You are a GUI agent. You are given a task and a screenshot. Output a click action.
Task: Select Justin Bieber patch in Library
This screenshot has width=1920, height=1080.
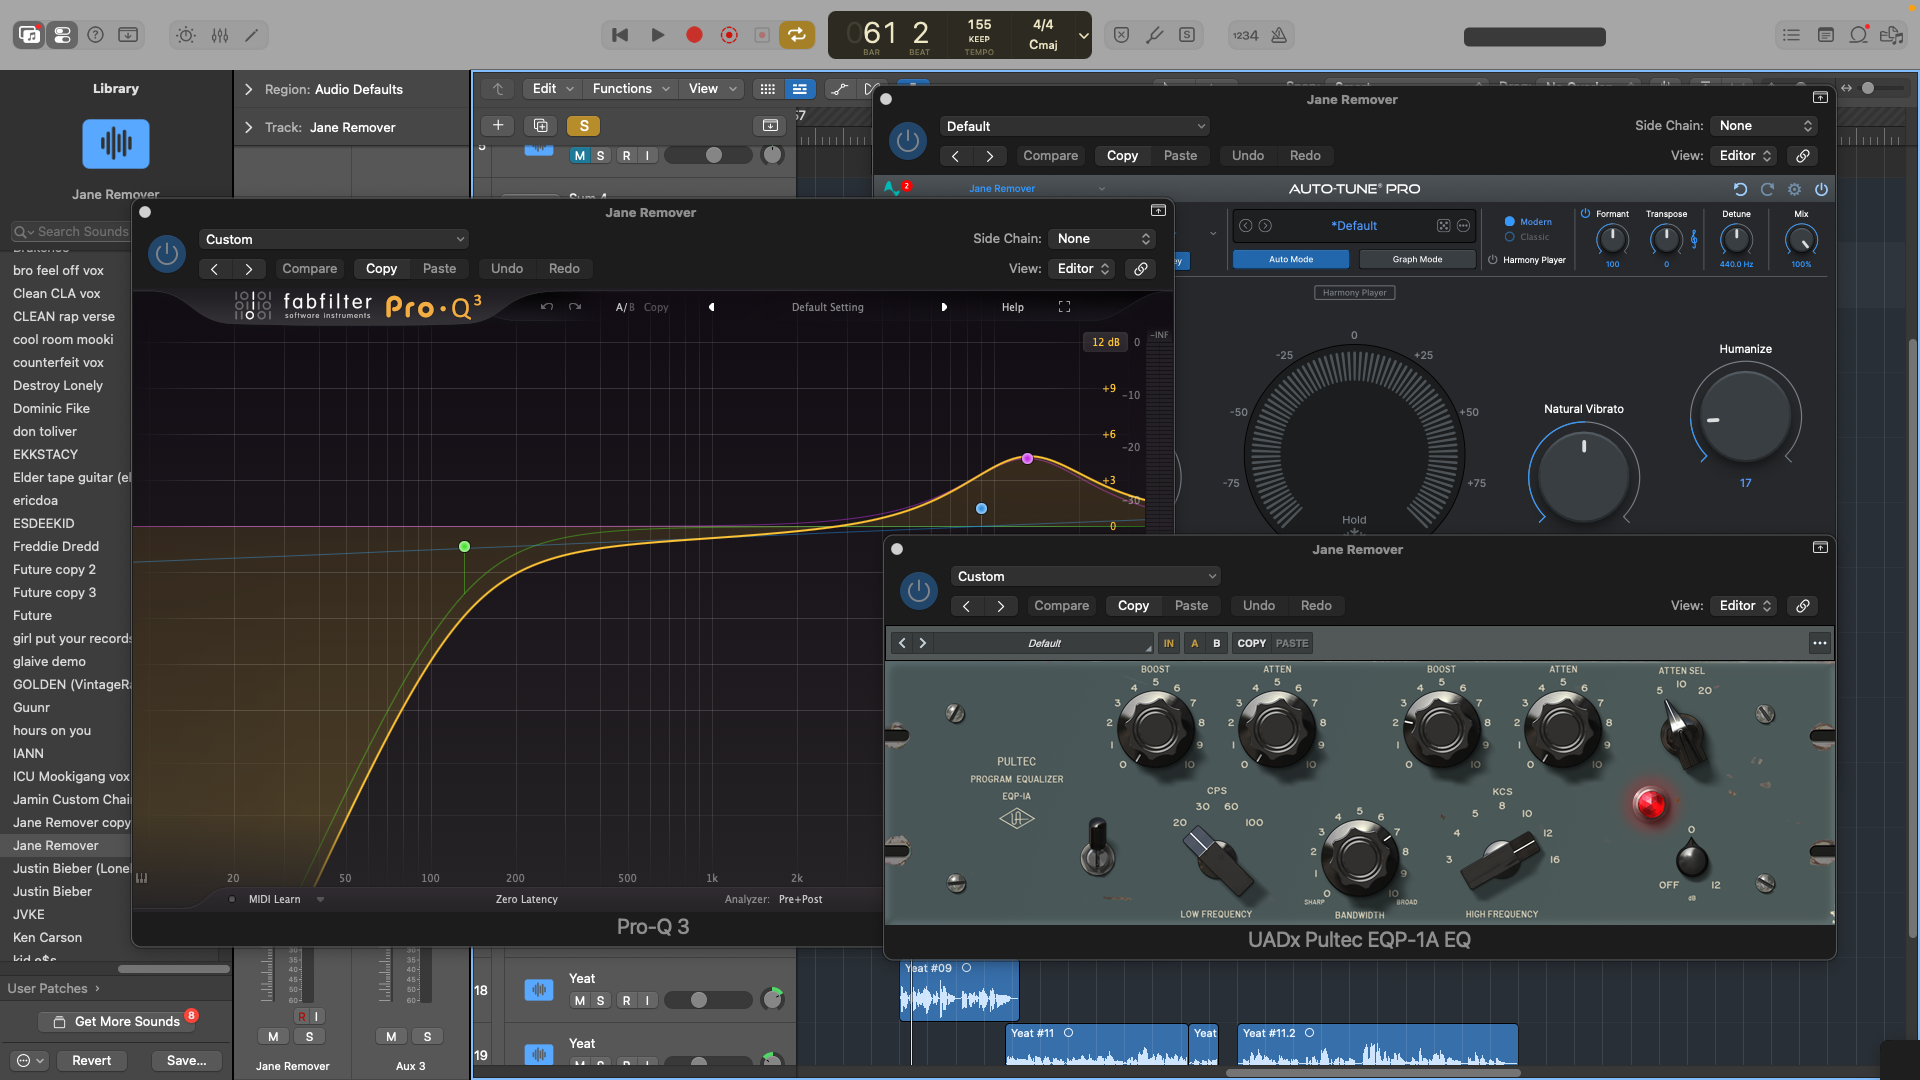(x=52, y=891)
